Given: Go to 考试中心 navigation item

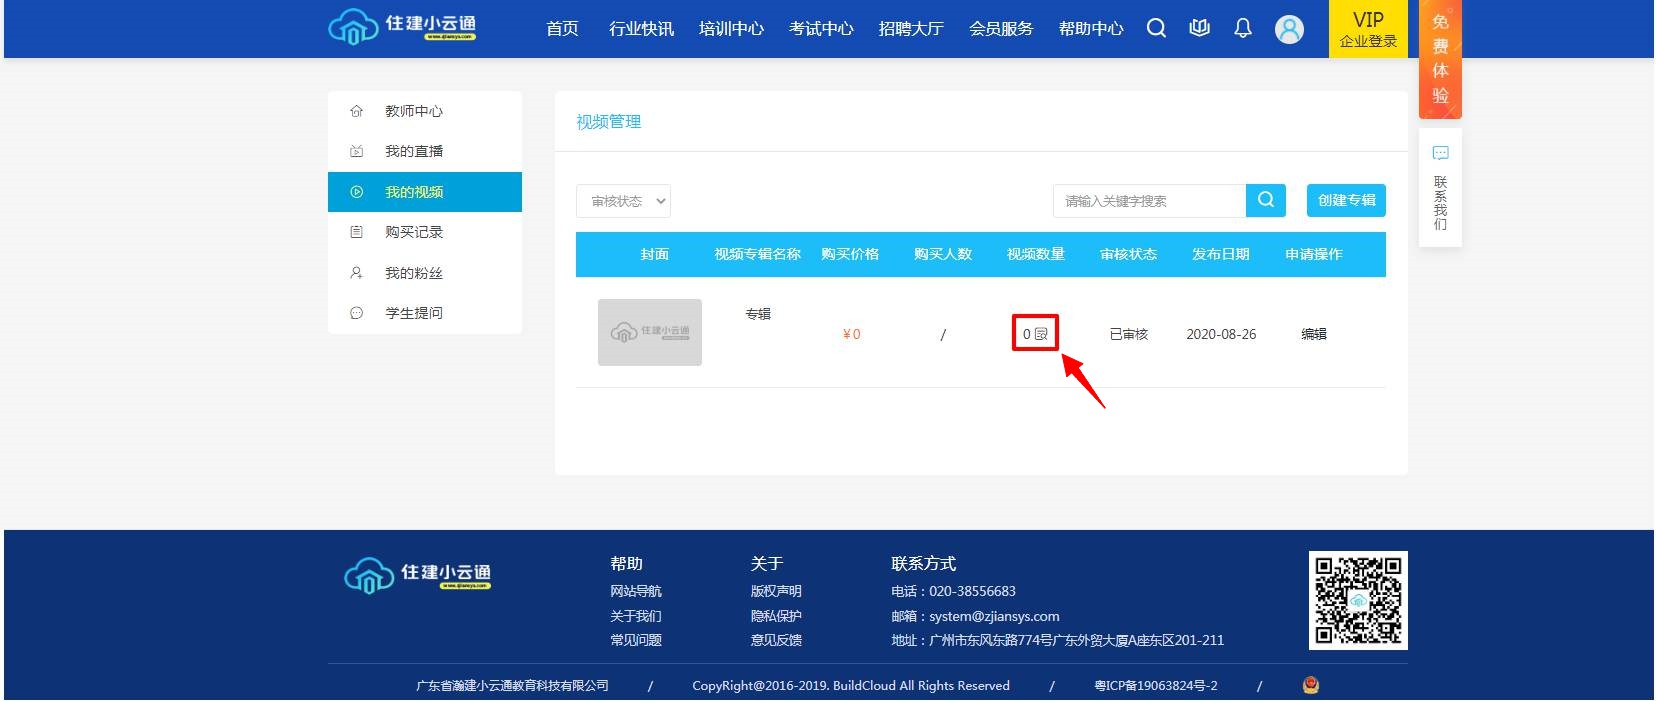Looking at the screenshot, I should (x=821, y=29).
